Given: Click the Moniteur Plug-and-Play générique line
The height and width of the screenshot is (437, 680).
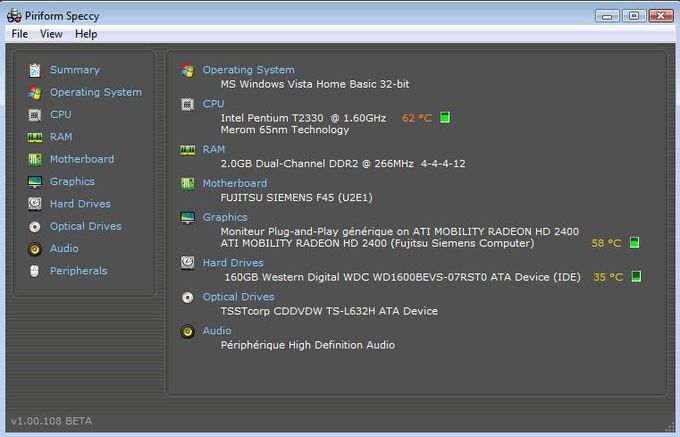Looking at the screenshot, I should [399, 232].
